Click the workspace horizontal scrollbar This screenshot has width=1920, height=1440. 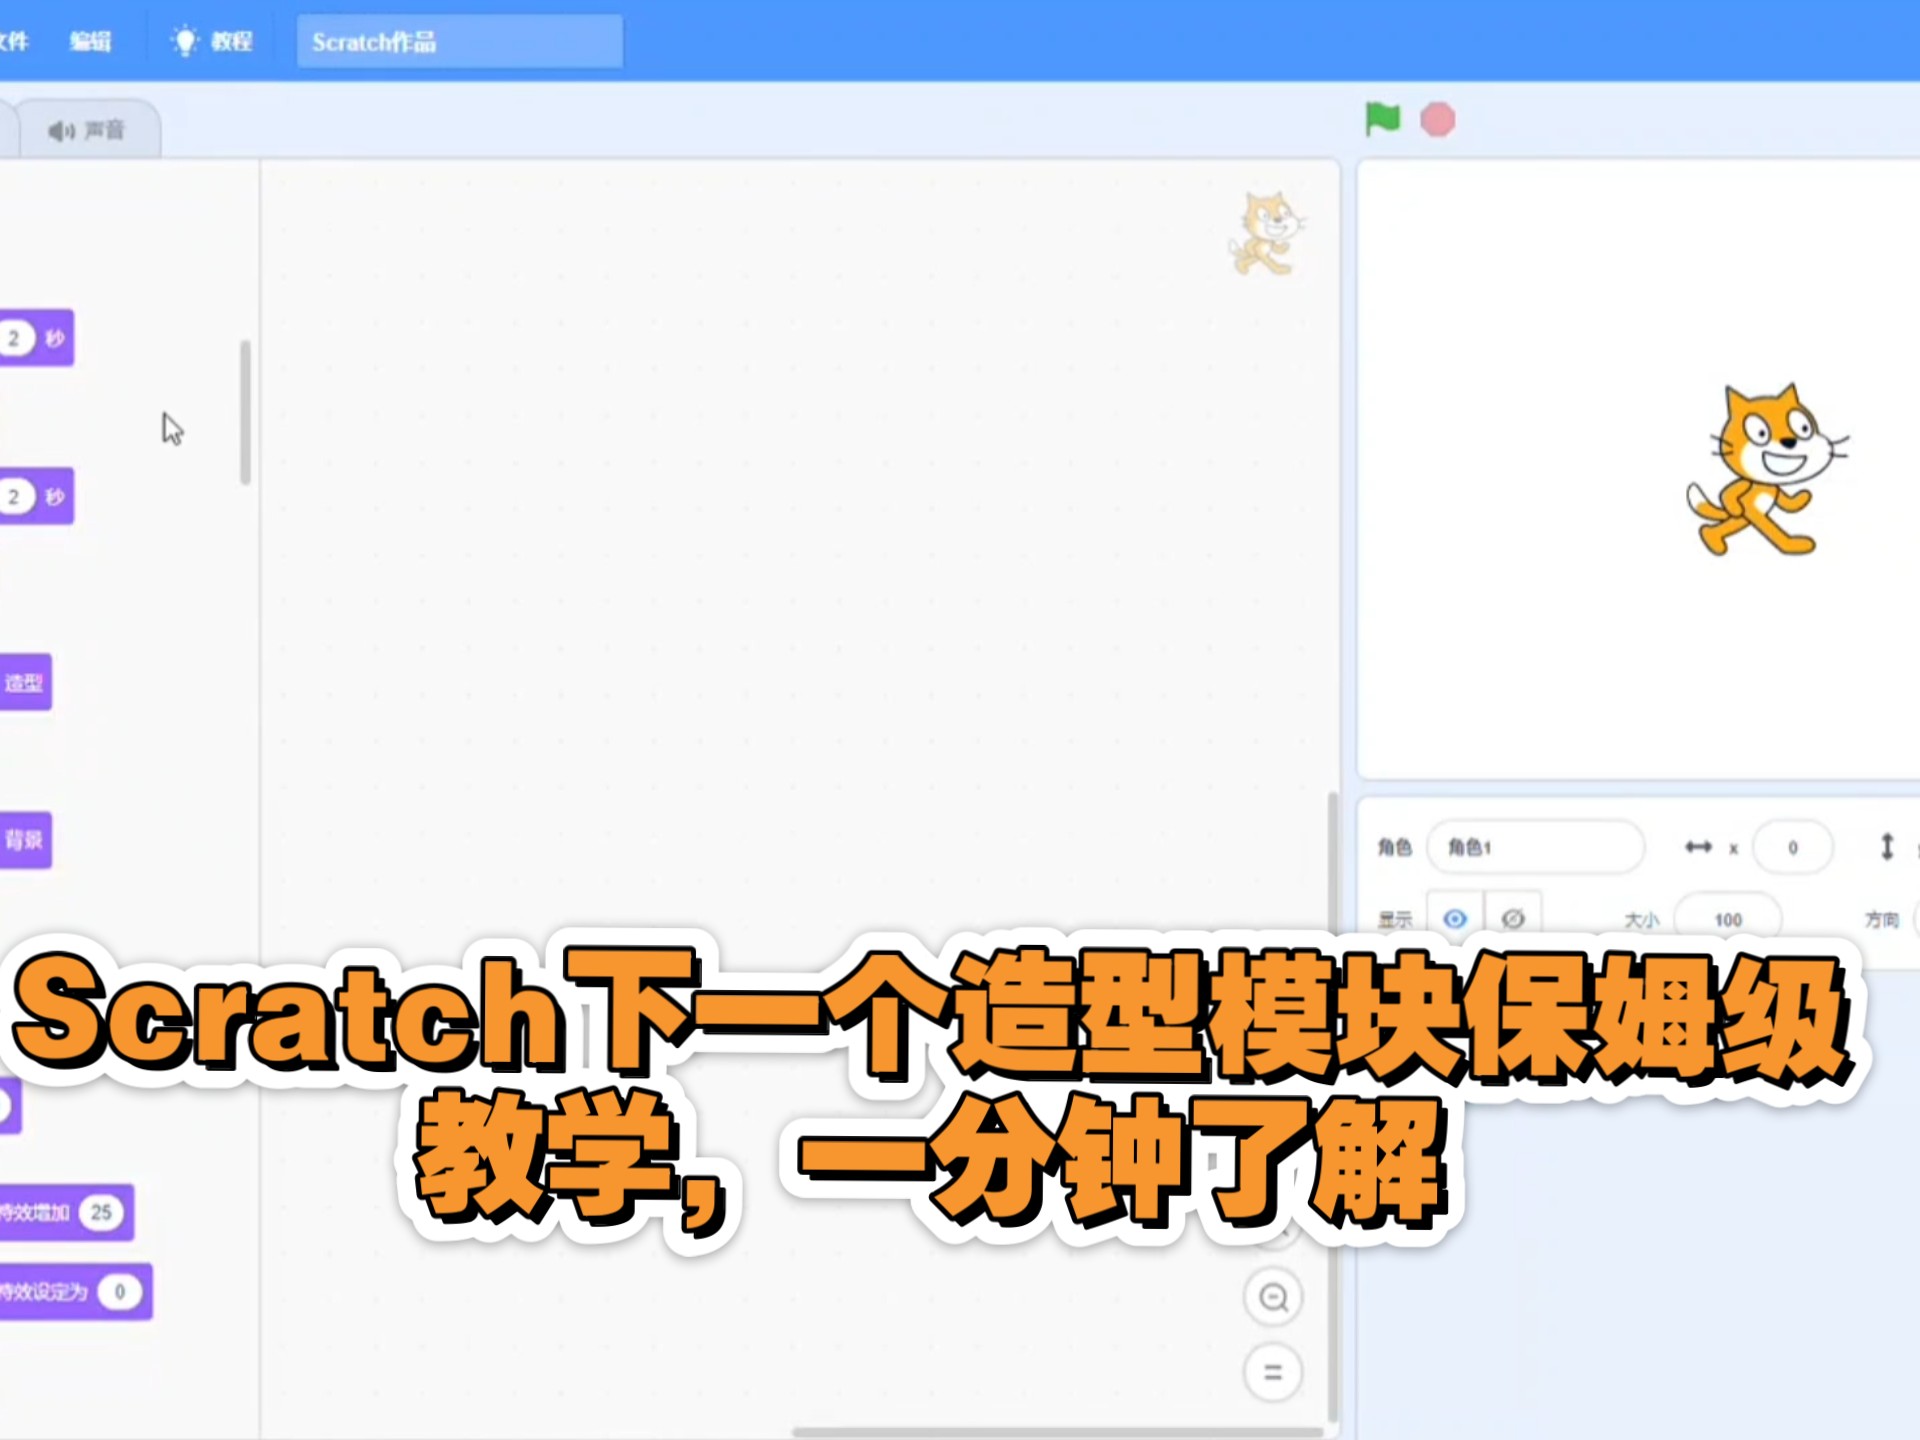click(x=1057, y=1432)
